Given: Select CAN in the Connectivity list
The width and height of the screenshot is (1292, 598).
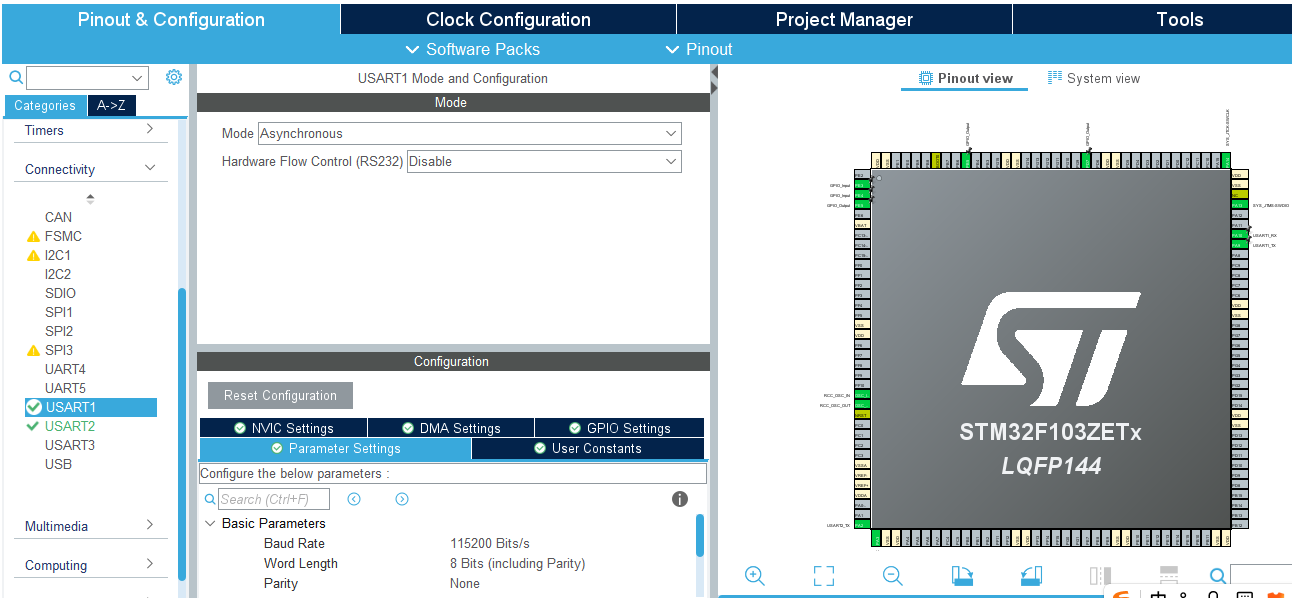Looking at the screenshot, I should pos(59,217).
